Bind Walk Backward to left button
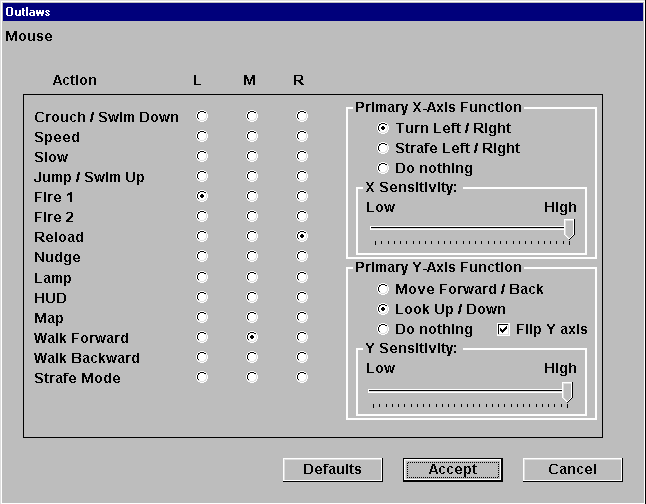Image resolution: width=646 pixels, height=504 pixels. pyautogui.click(x=202, y=357)
